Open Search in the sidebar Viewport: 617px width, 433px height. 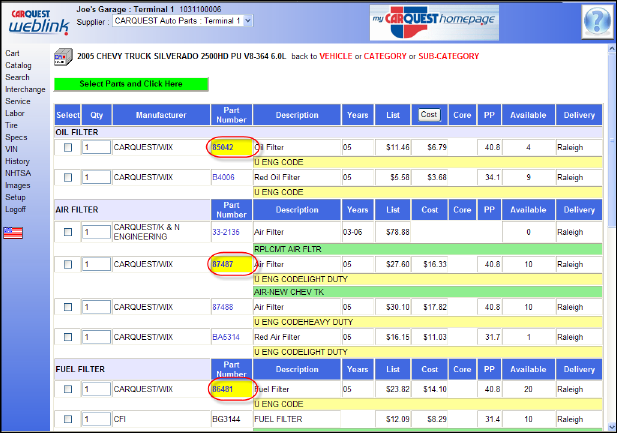click(x=17, y=77)
